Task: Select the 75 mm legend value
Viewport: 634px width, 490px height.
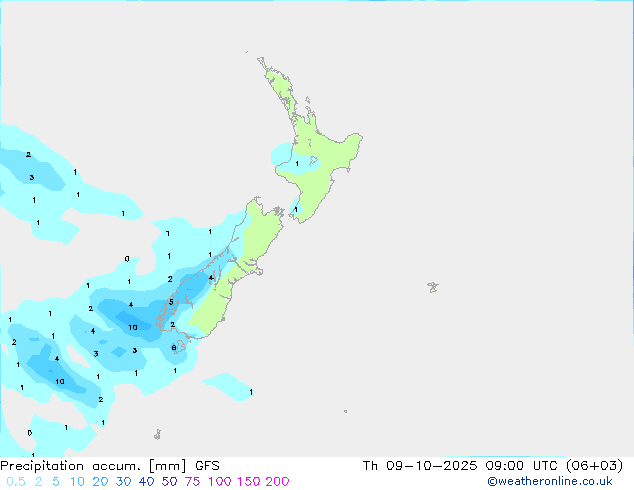Action: coord(192,482)
